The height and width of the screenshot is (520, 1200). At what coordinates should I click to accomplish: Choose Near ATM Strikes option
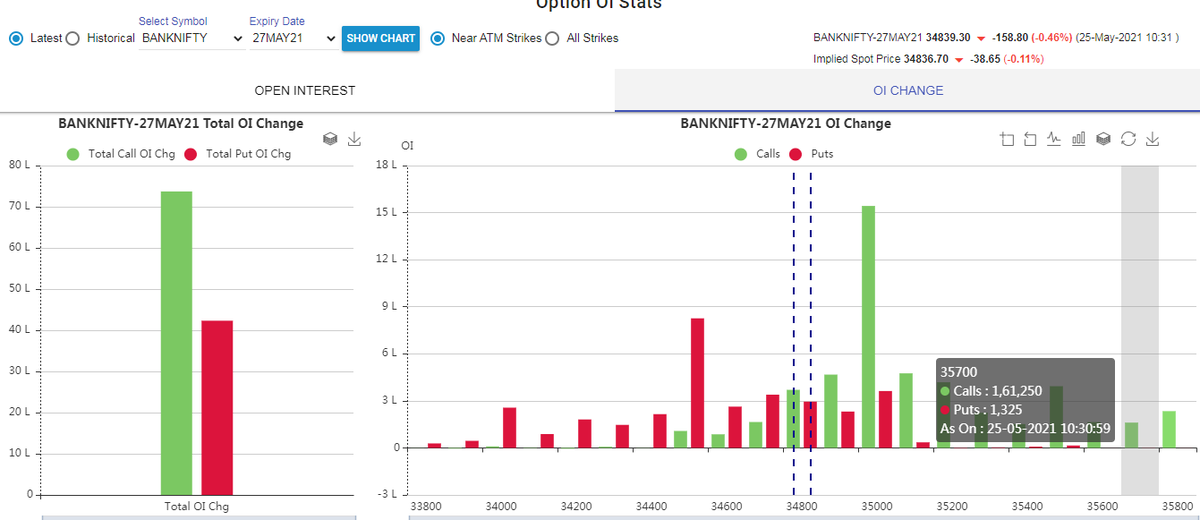[438, 38]
